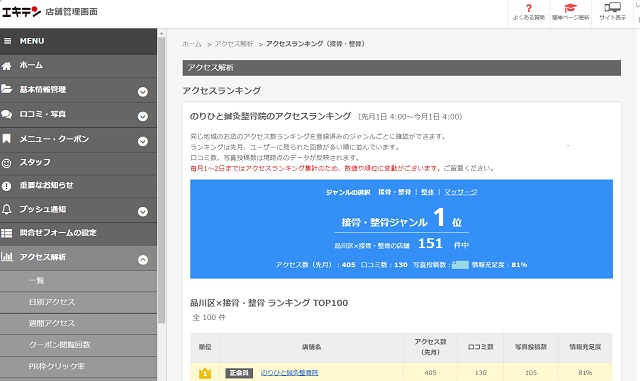
Task: Click the gold crown rank 1 badge
Action: click(205, 373)
